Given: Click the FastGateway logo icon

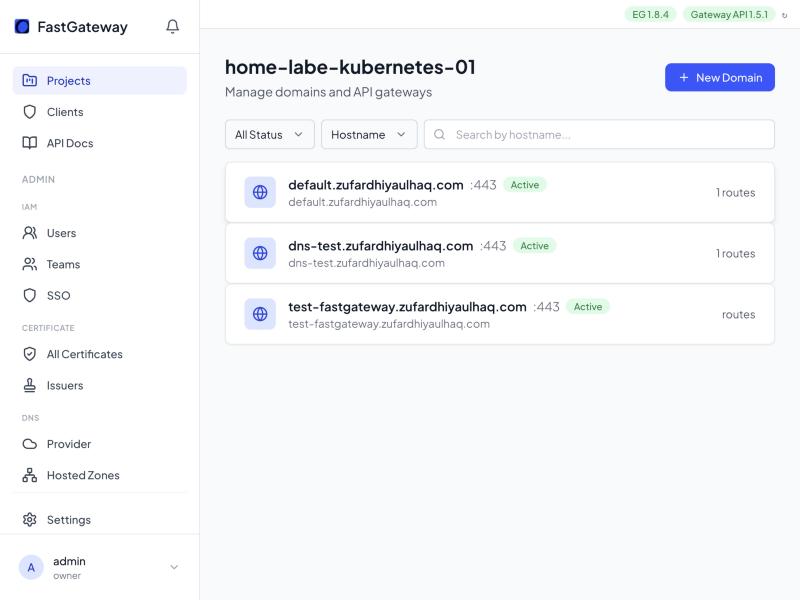Looking at the screenshot, I should (x=22, y=26).
